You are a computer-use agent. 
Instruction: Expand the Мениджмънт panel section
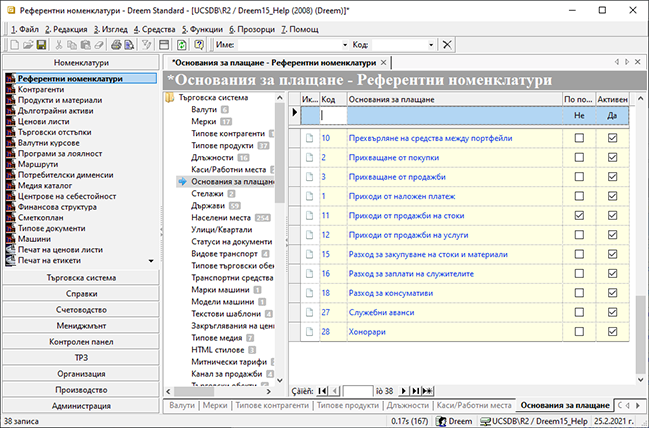pos(81,326)
